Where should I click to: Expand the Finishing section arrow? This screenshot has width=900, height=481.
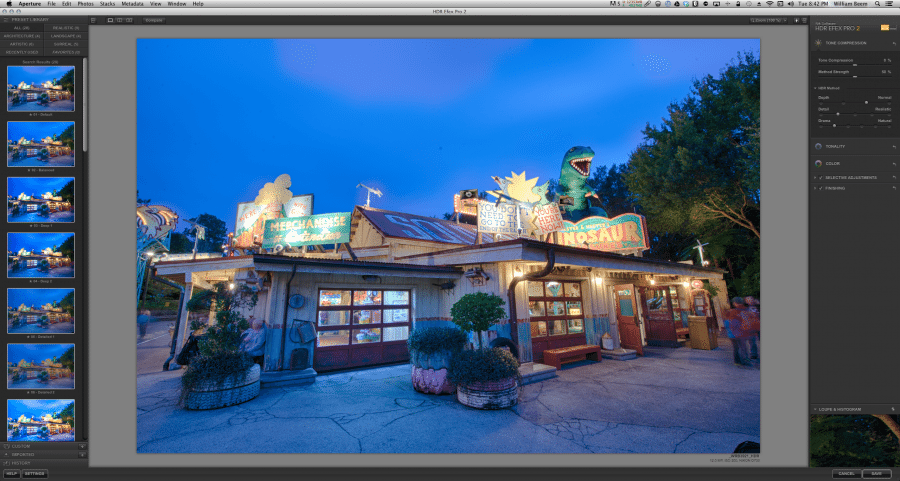(815, 188)
